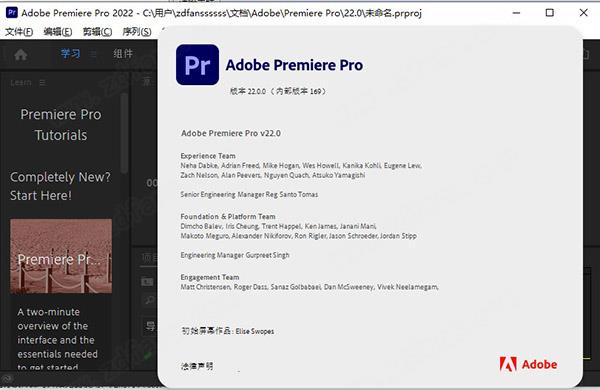
Task: Open the 编辑(E) menu
Action: pos(58,32)
